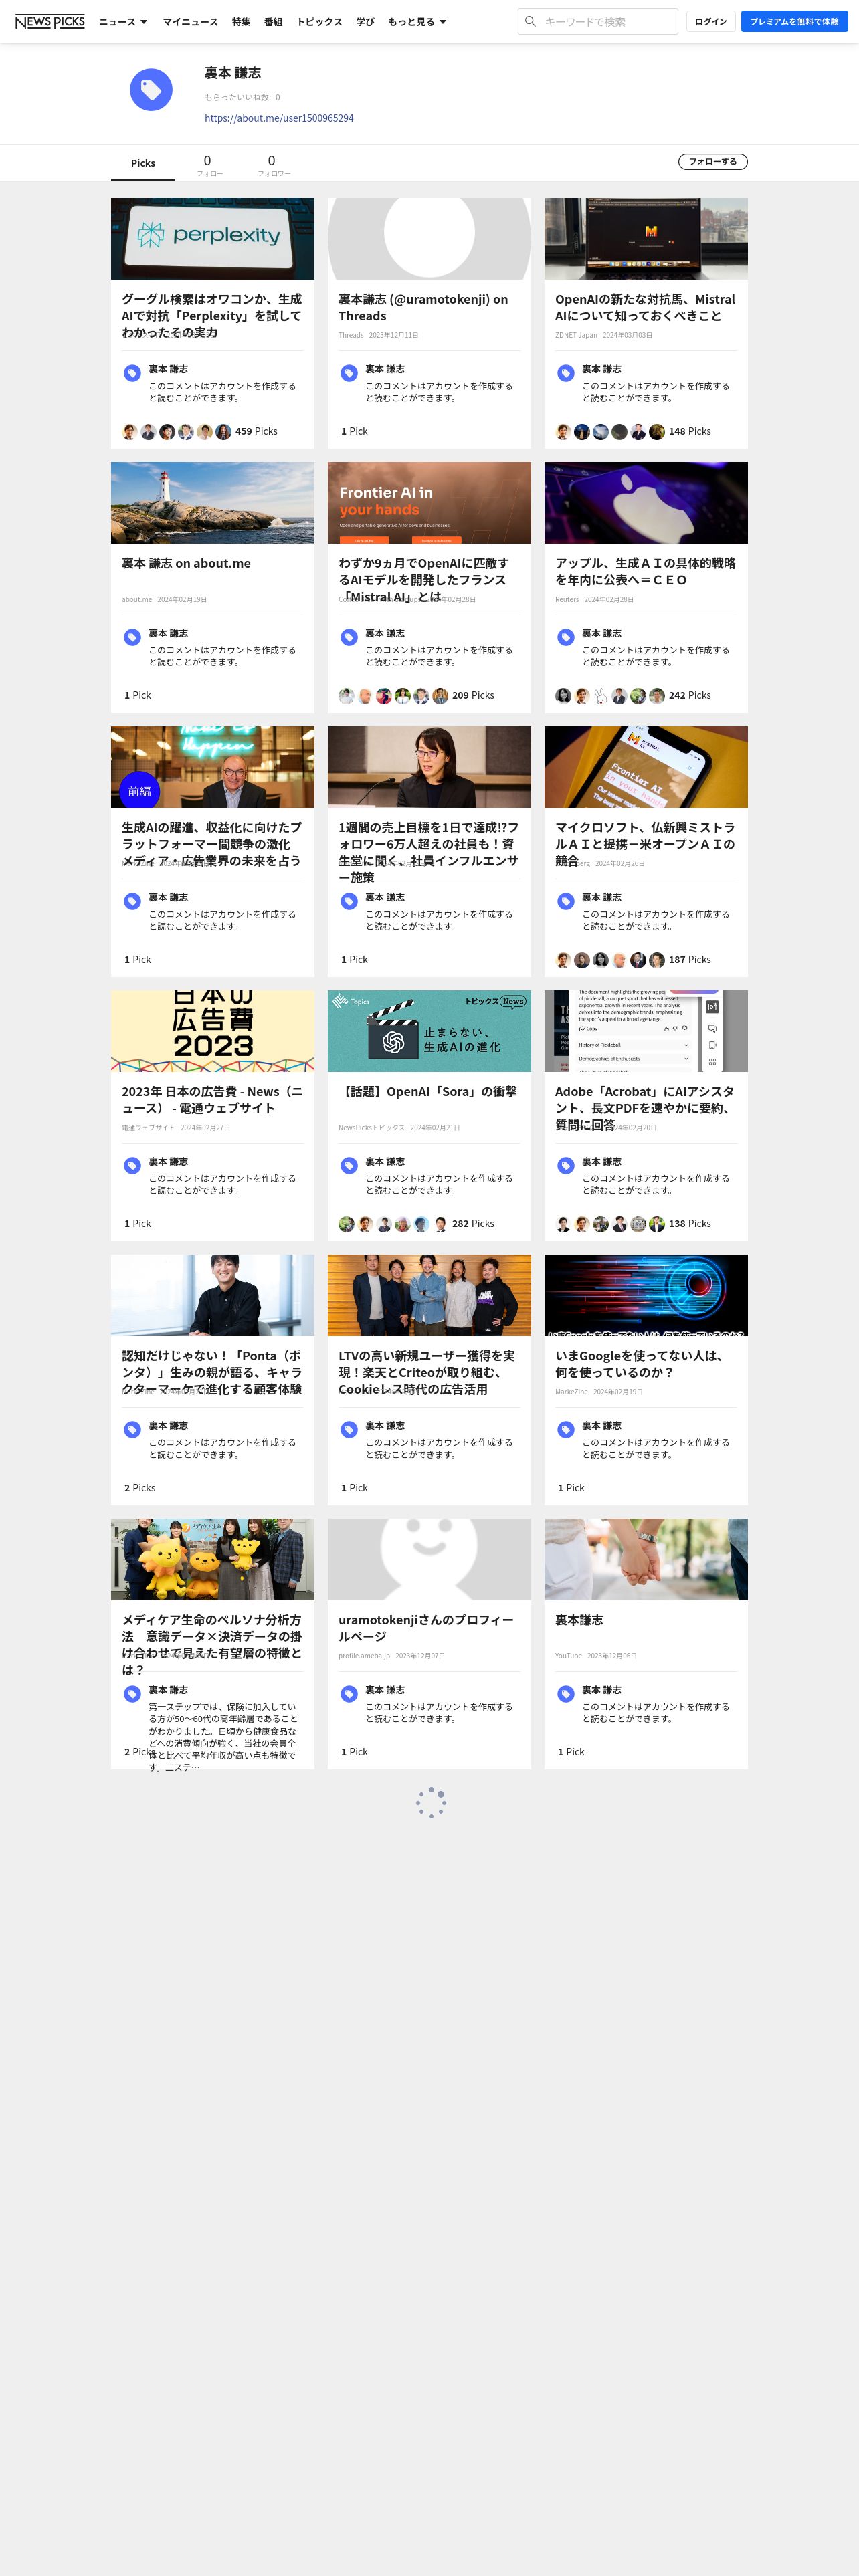Open マイニュース in navigation
Screen dimensions: 859x2576
190,22
